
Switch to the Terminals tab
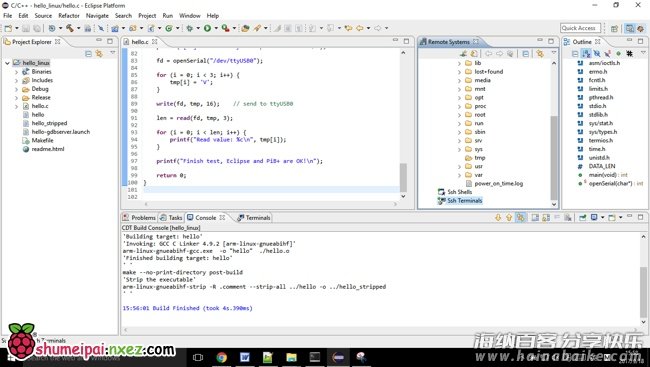(x=254, y=217)
